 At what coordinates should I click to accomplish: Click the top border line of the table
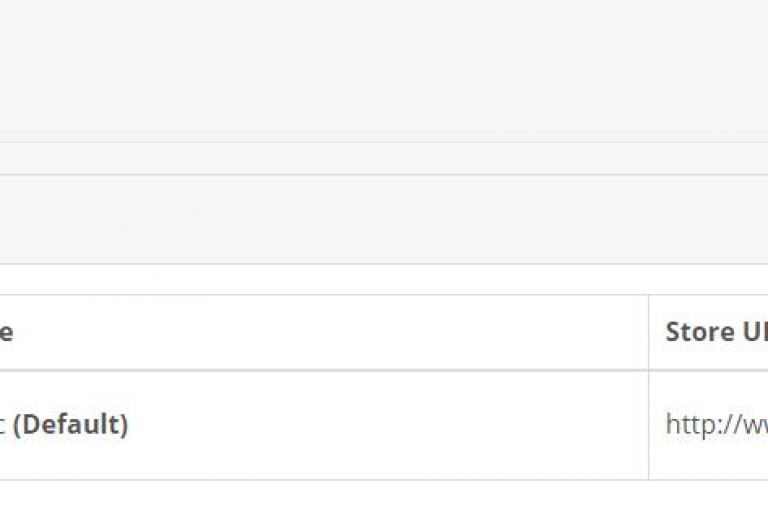[384, 295]
